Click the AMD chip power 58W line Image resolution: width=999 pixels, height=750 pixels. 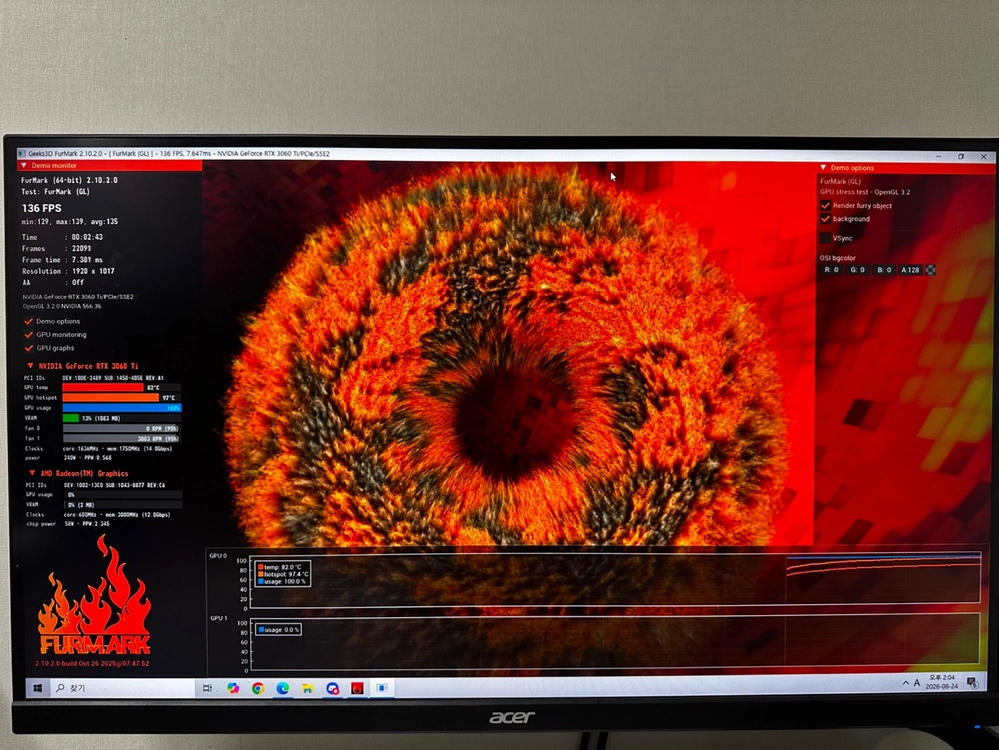click(68, 524)
